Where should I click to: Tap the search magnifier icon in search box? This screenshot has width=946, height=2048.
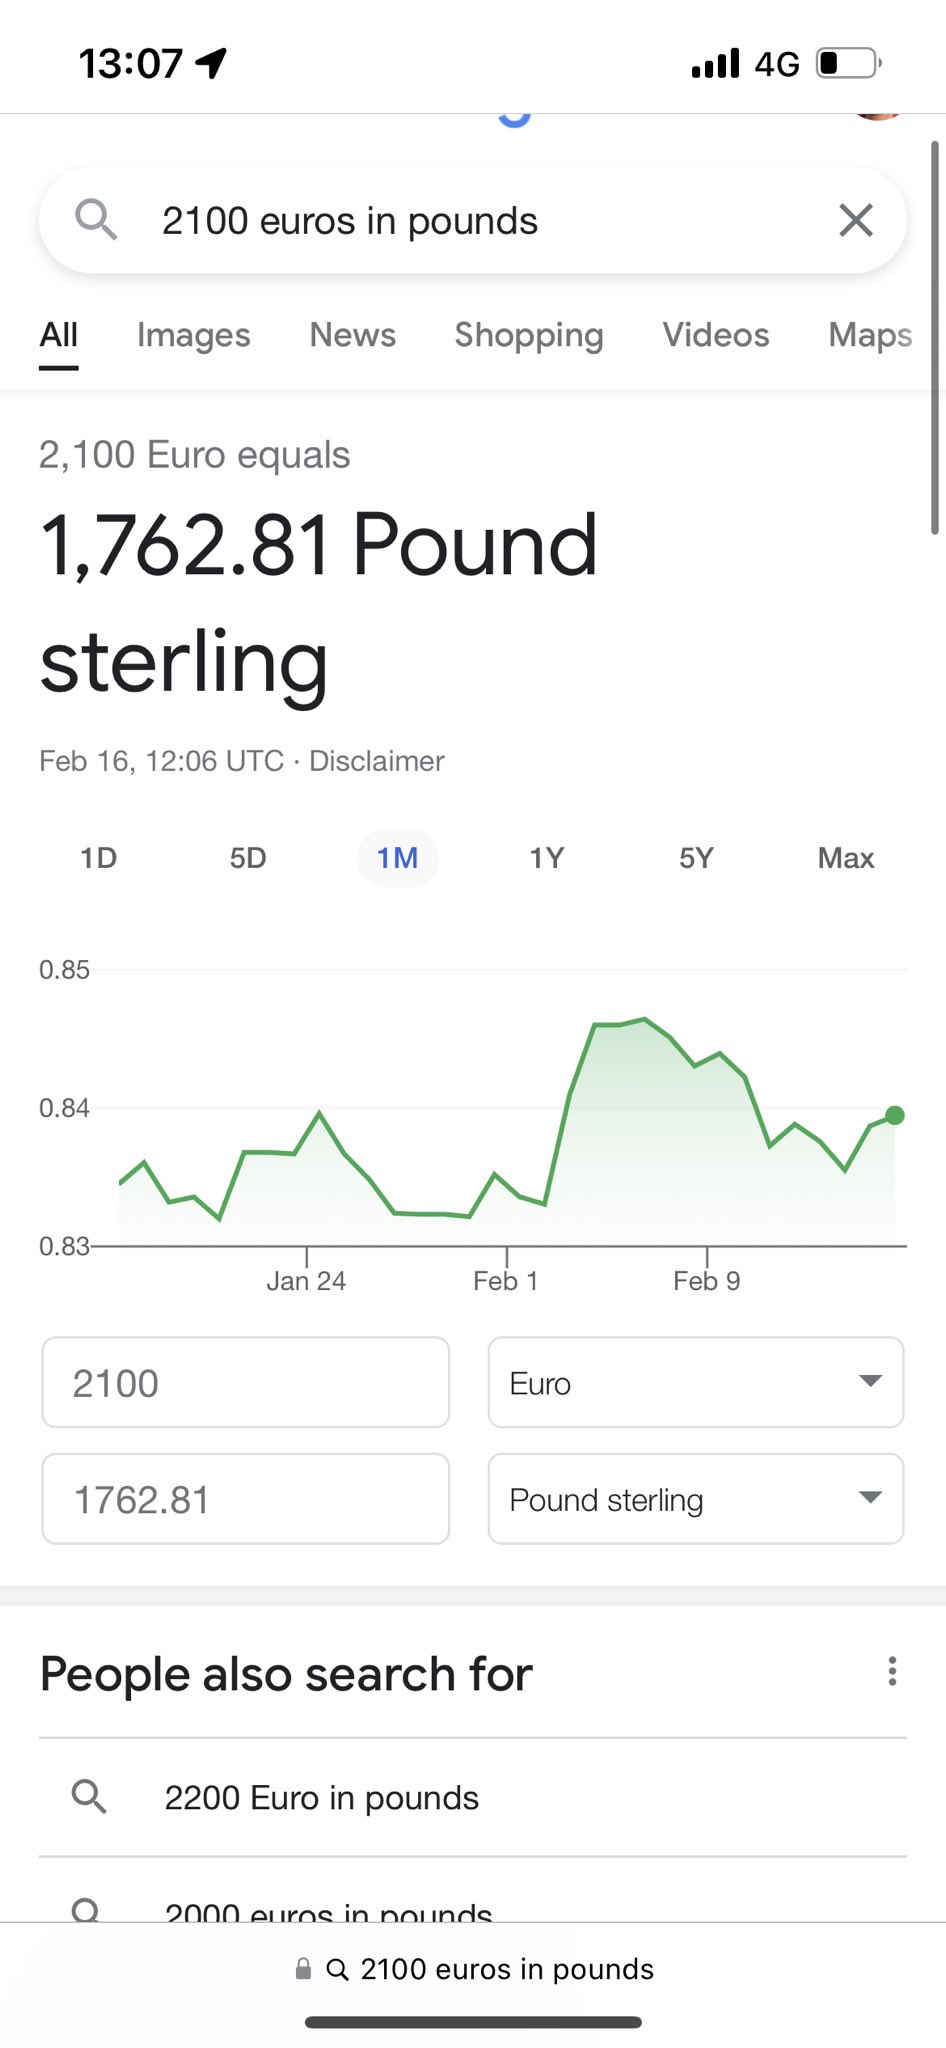[96, 219]
